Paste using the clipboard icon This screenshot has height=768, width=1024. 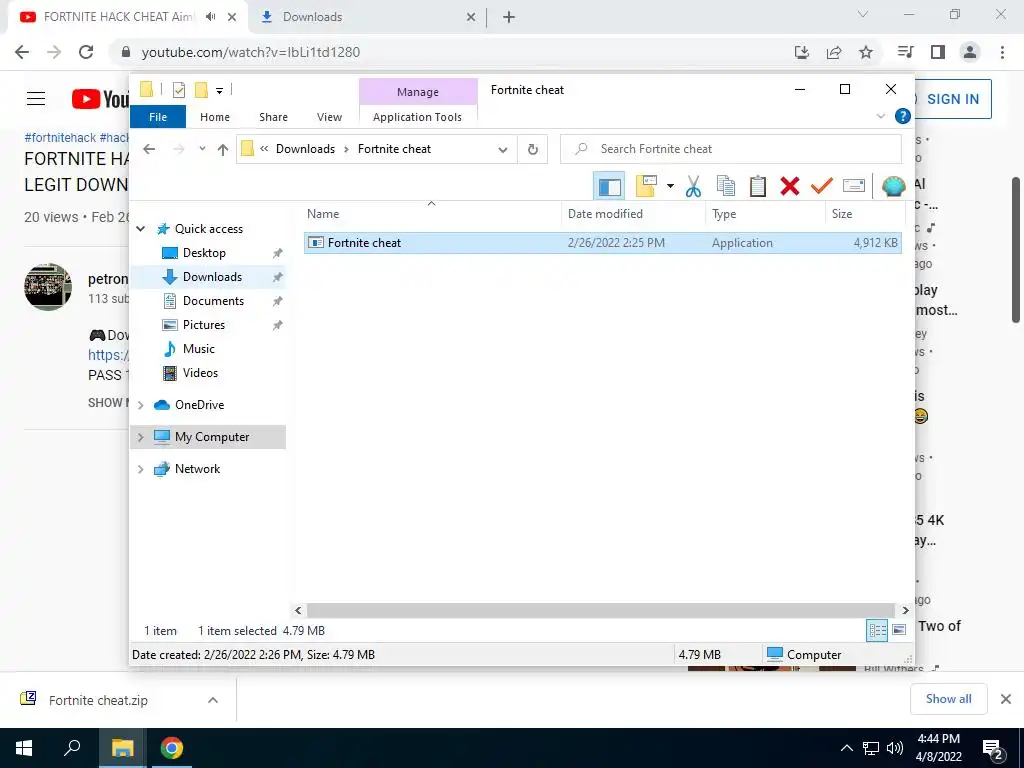click(x=758, y=186)
